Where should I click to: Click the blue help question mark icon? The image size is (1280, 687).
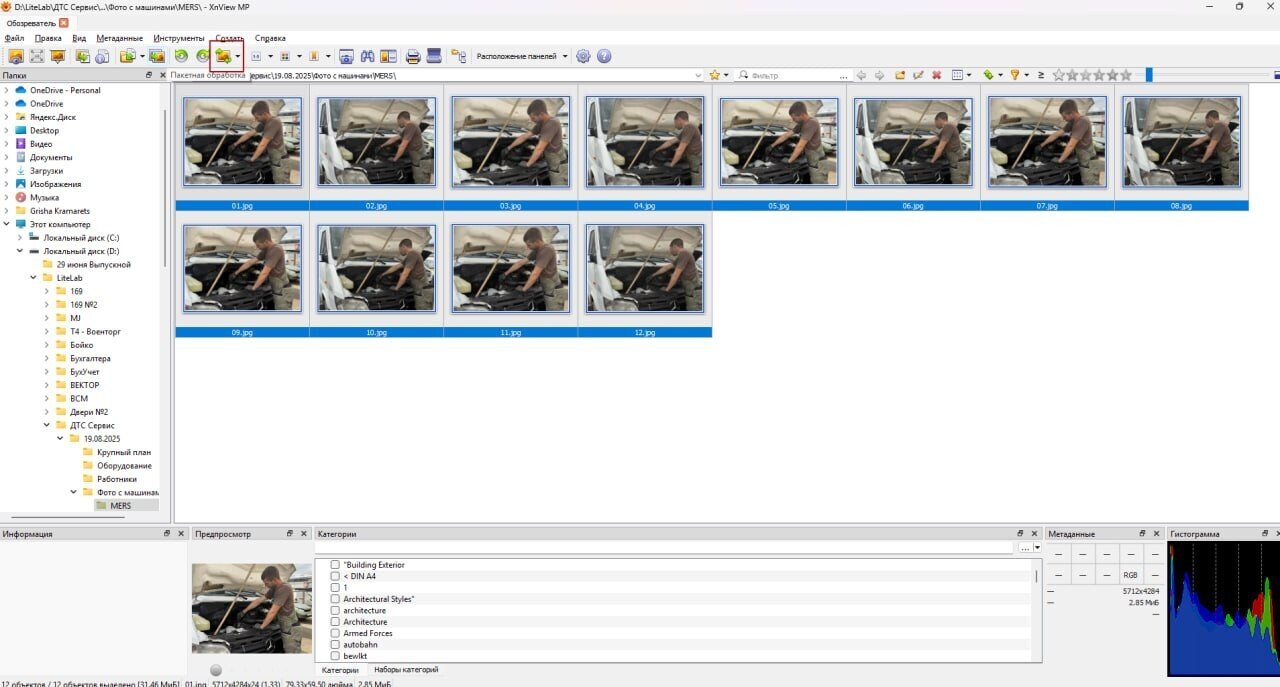point(604,56)
